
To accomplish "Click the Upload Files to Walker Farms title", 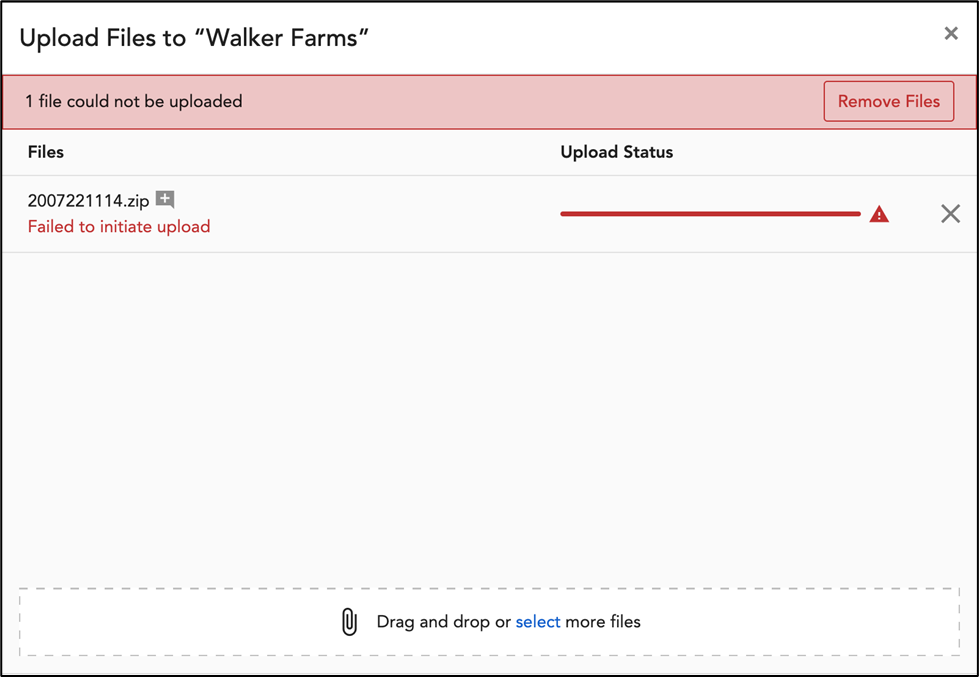I will pos(194,37).
